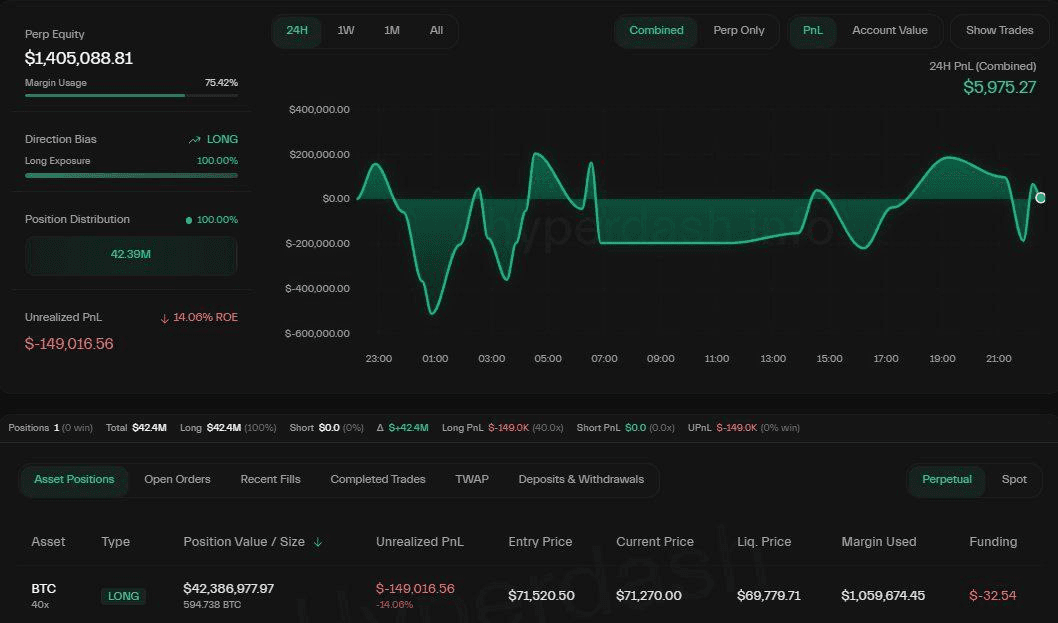Switch to Combined view

656,31
